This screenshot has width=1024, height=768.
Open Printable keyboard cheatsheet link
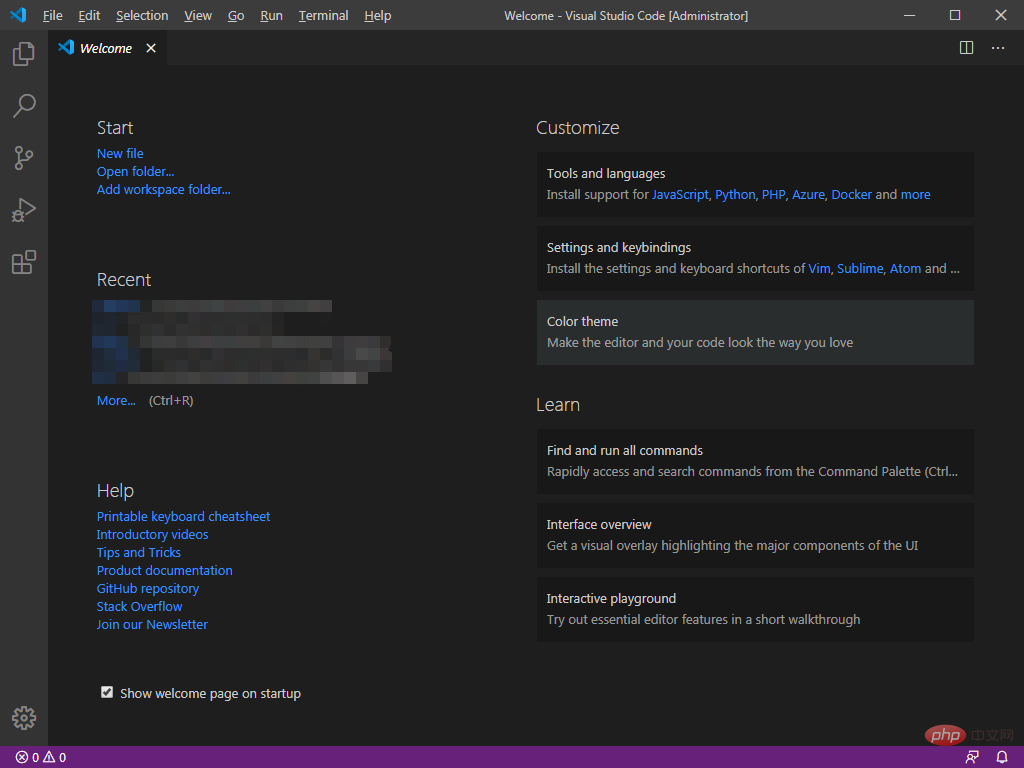pos(183,517)
